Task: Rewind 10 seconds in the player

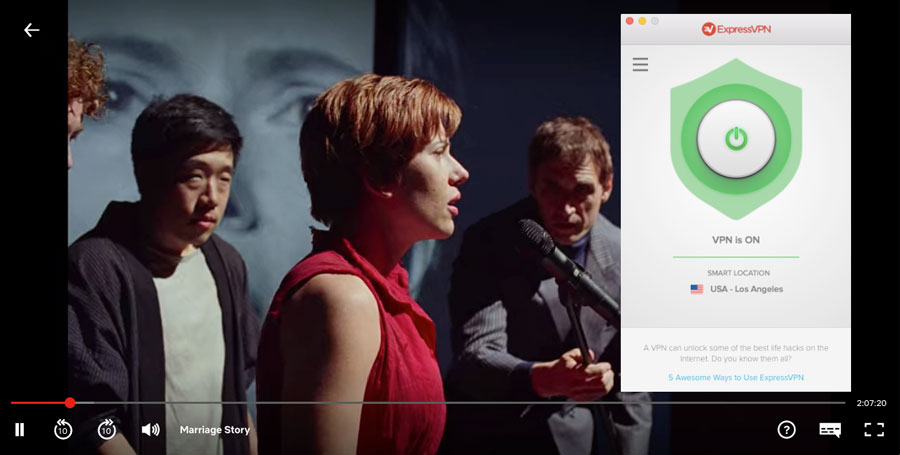Action: [x=63, y=429]
